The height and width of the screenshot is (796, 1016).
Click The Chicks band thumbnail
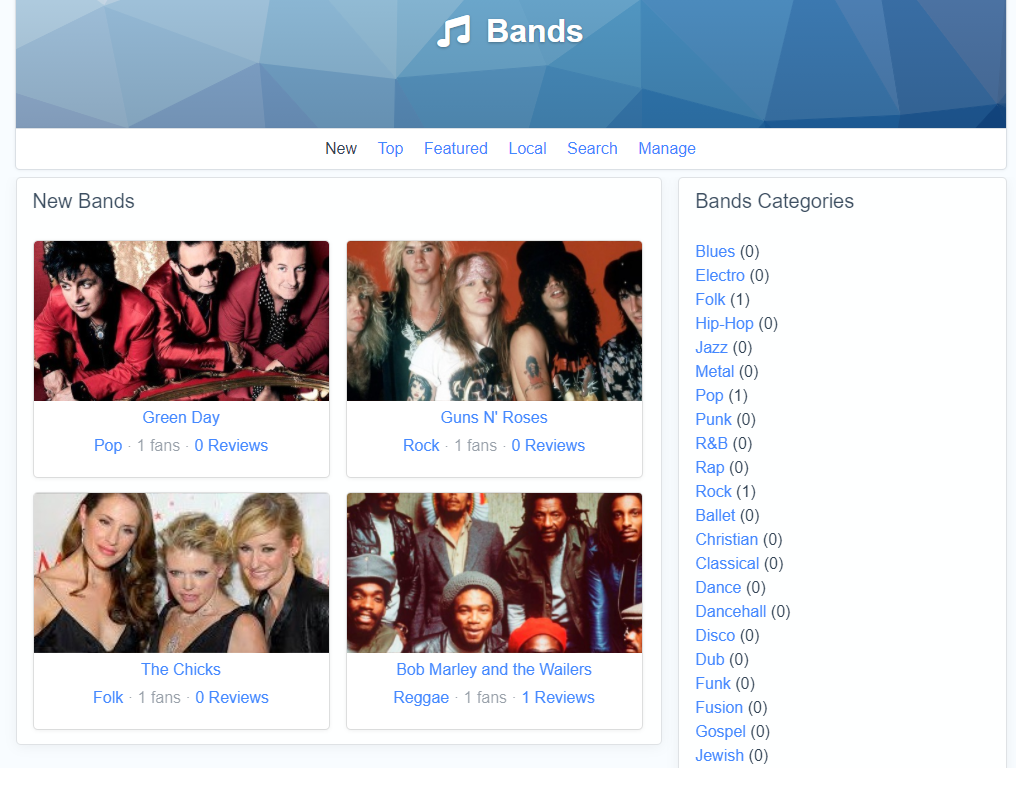coord(181,572)
